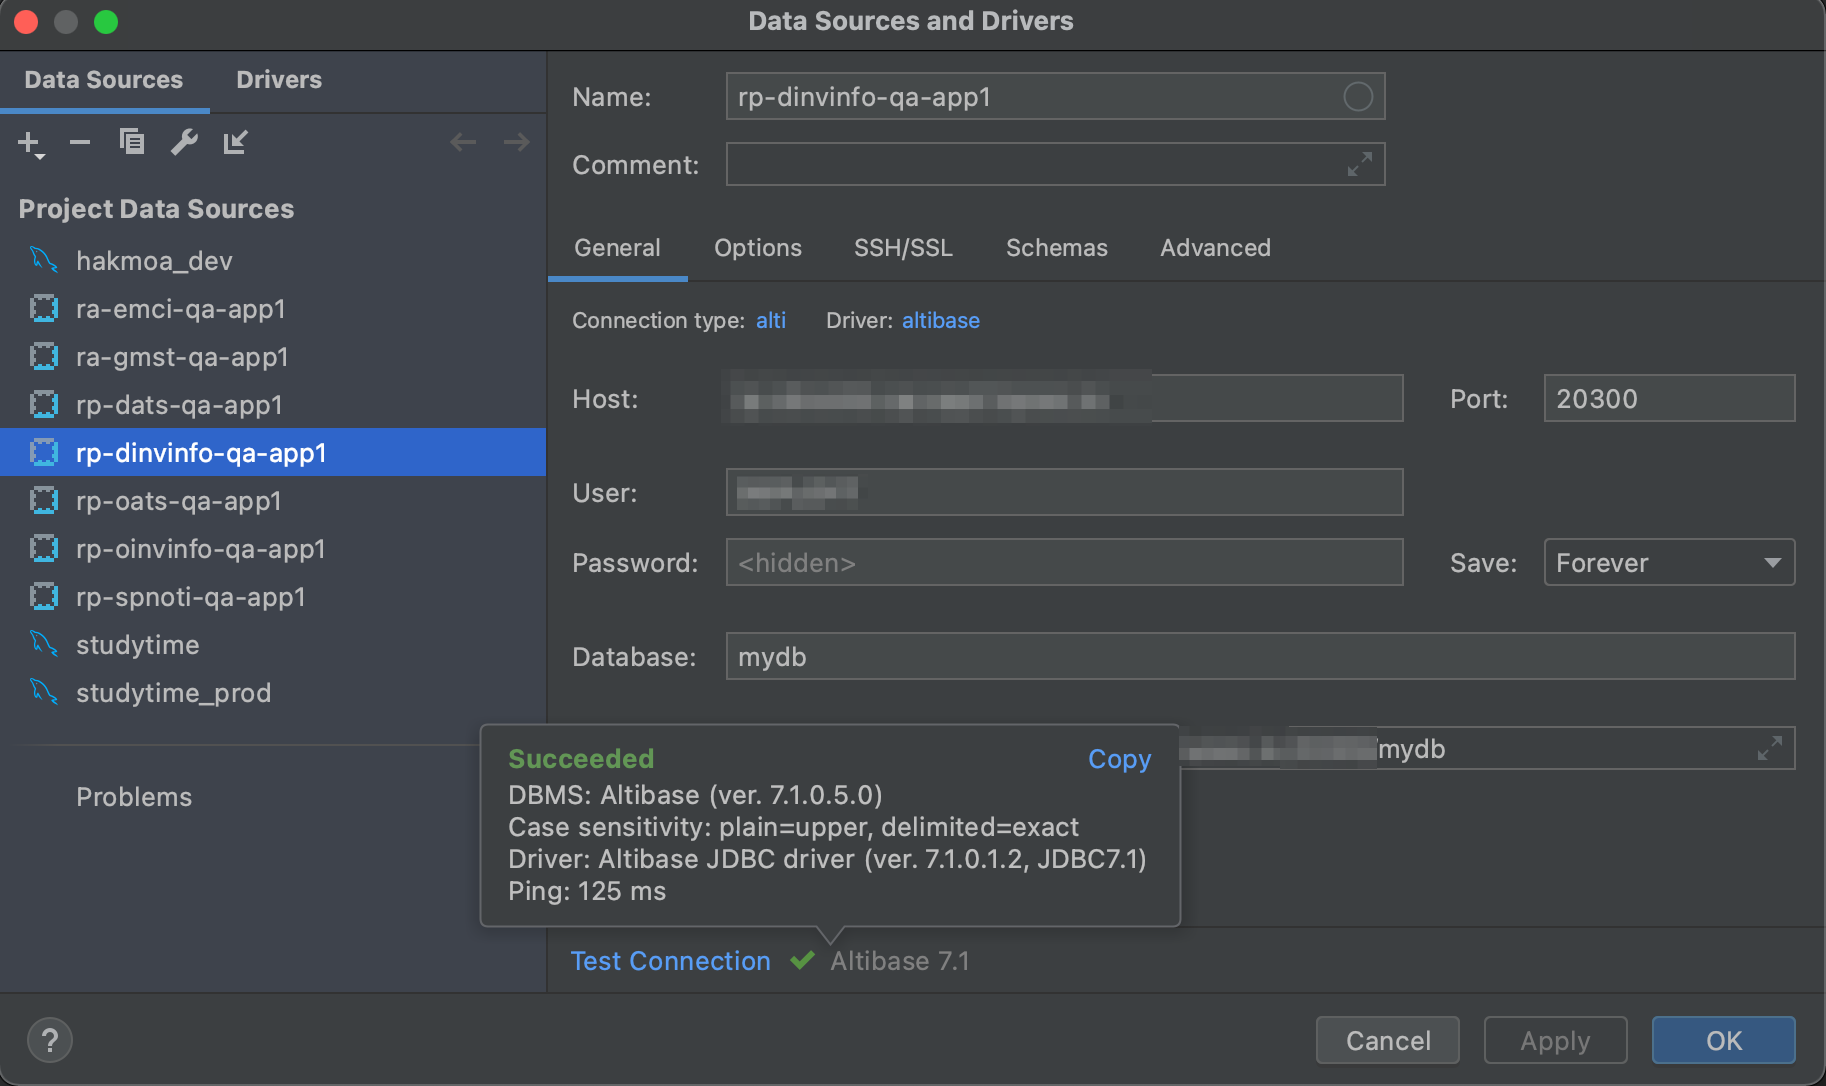
Task: Go back with the left arrow
Action: [x=463, y=142]
